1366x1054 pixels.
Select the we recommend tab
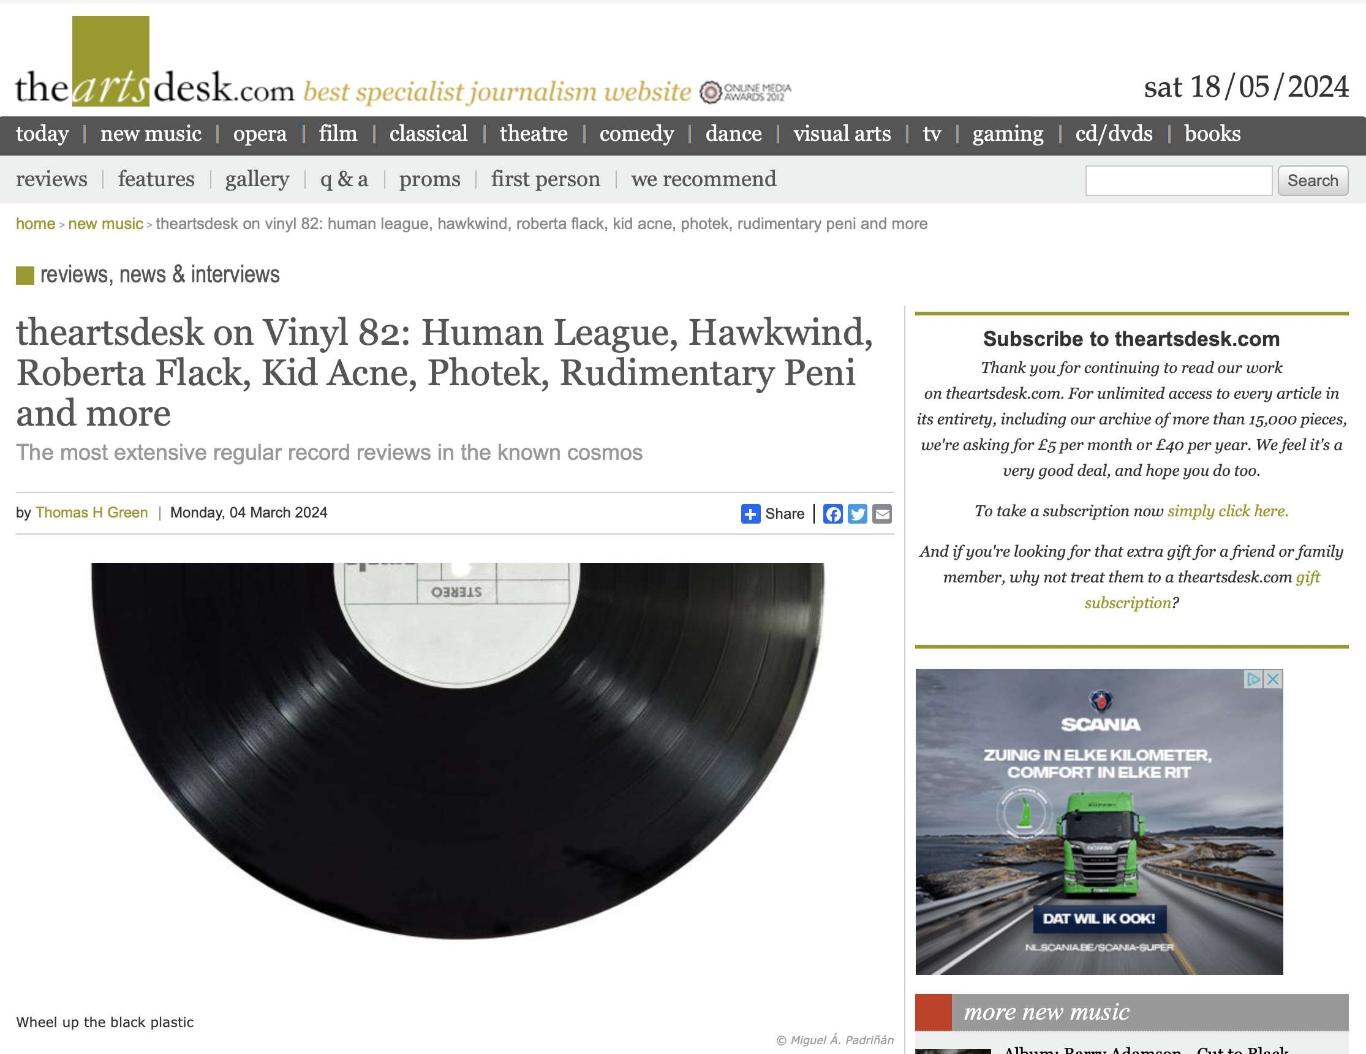704,179
